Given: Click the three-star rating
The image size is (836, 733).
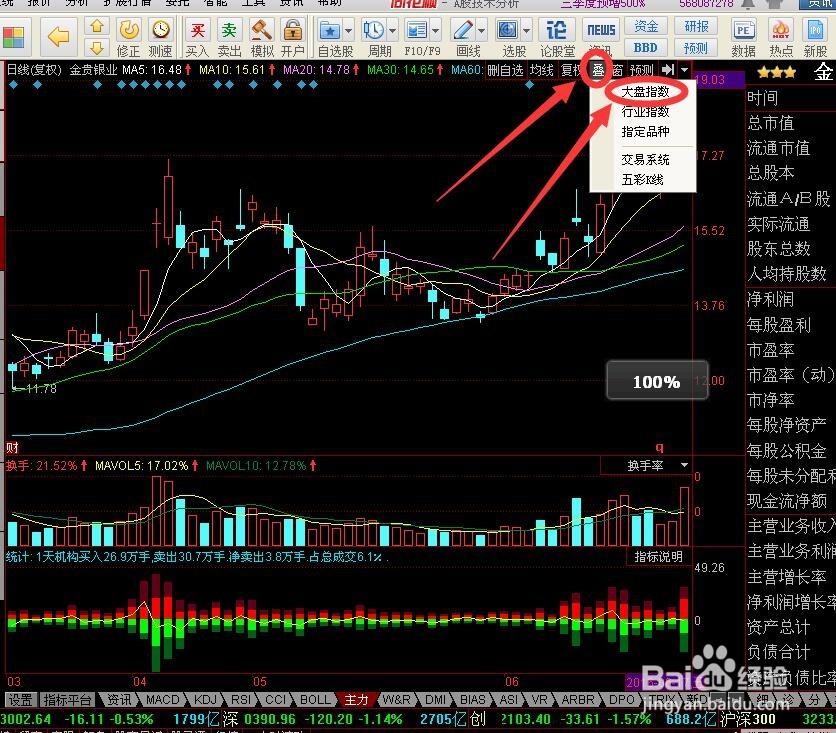Looking at the screenshot, I should point(776,73).
